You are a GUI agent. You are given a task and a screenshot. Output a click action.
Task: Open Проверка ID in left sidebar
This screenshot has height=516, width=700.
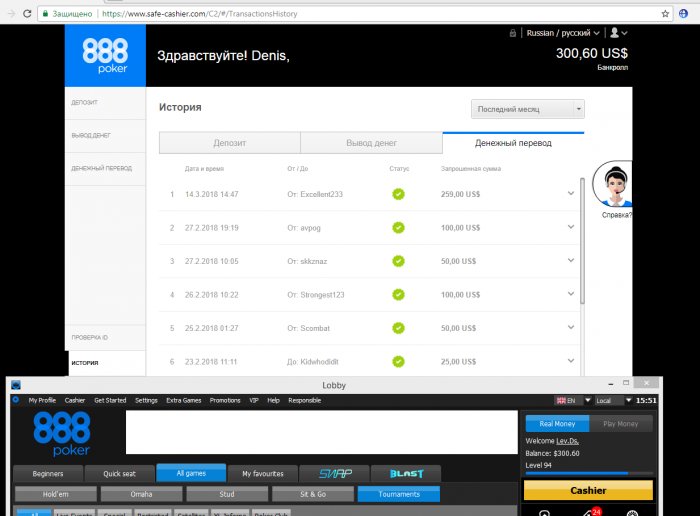click(105, 337)
